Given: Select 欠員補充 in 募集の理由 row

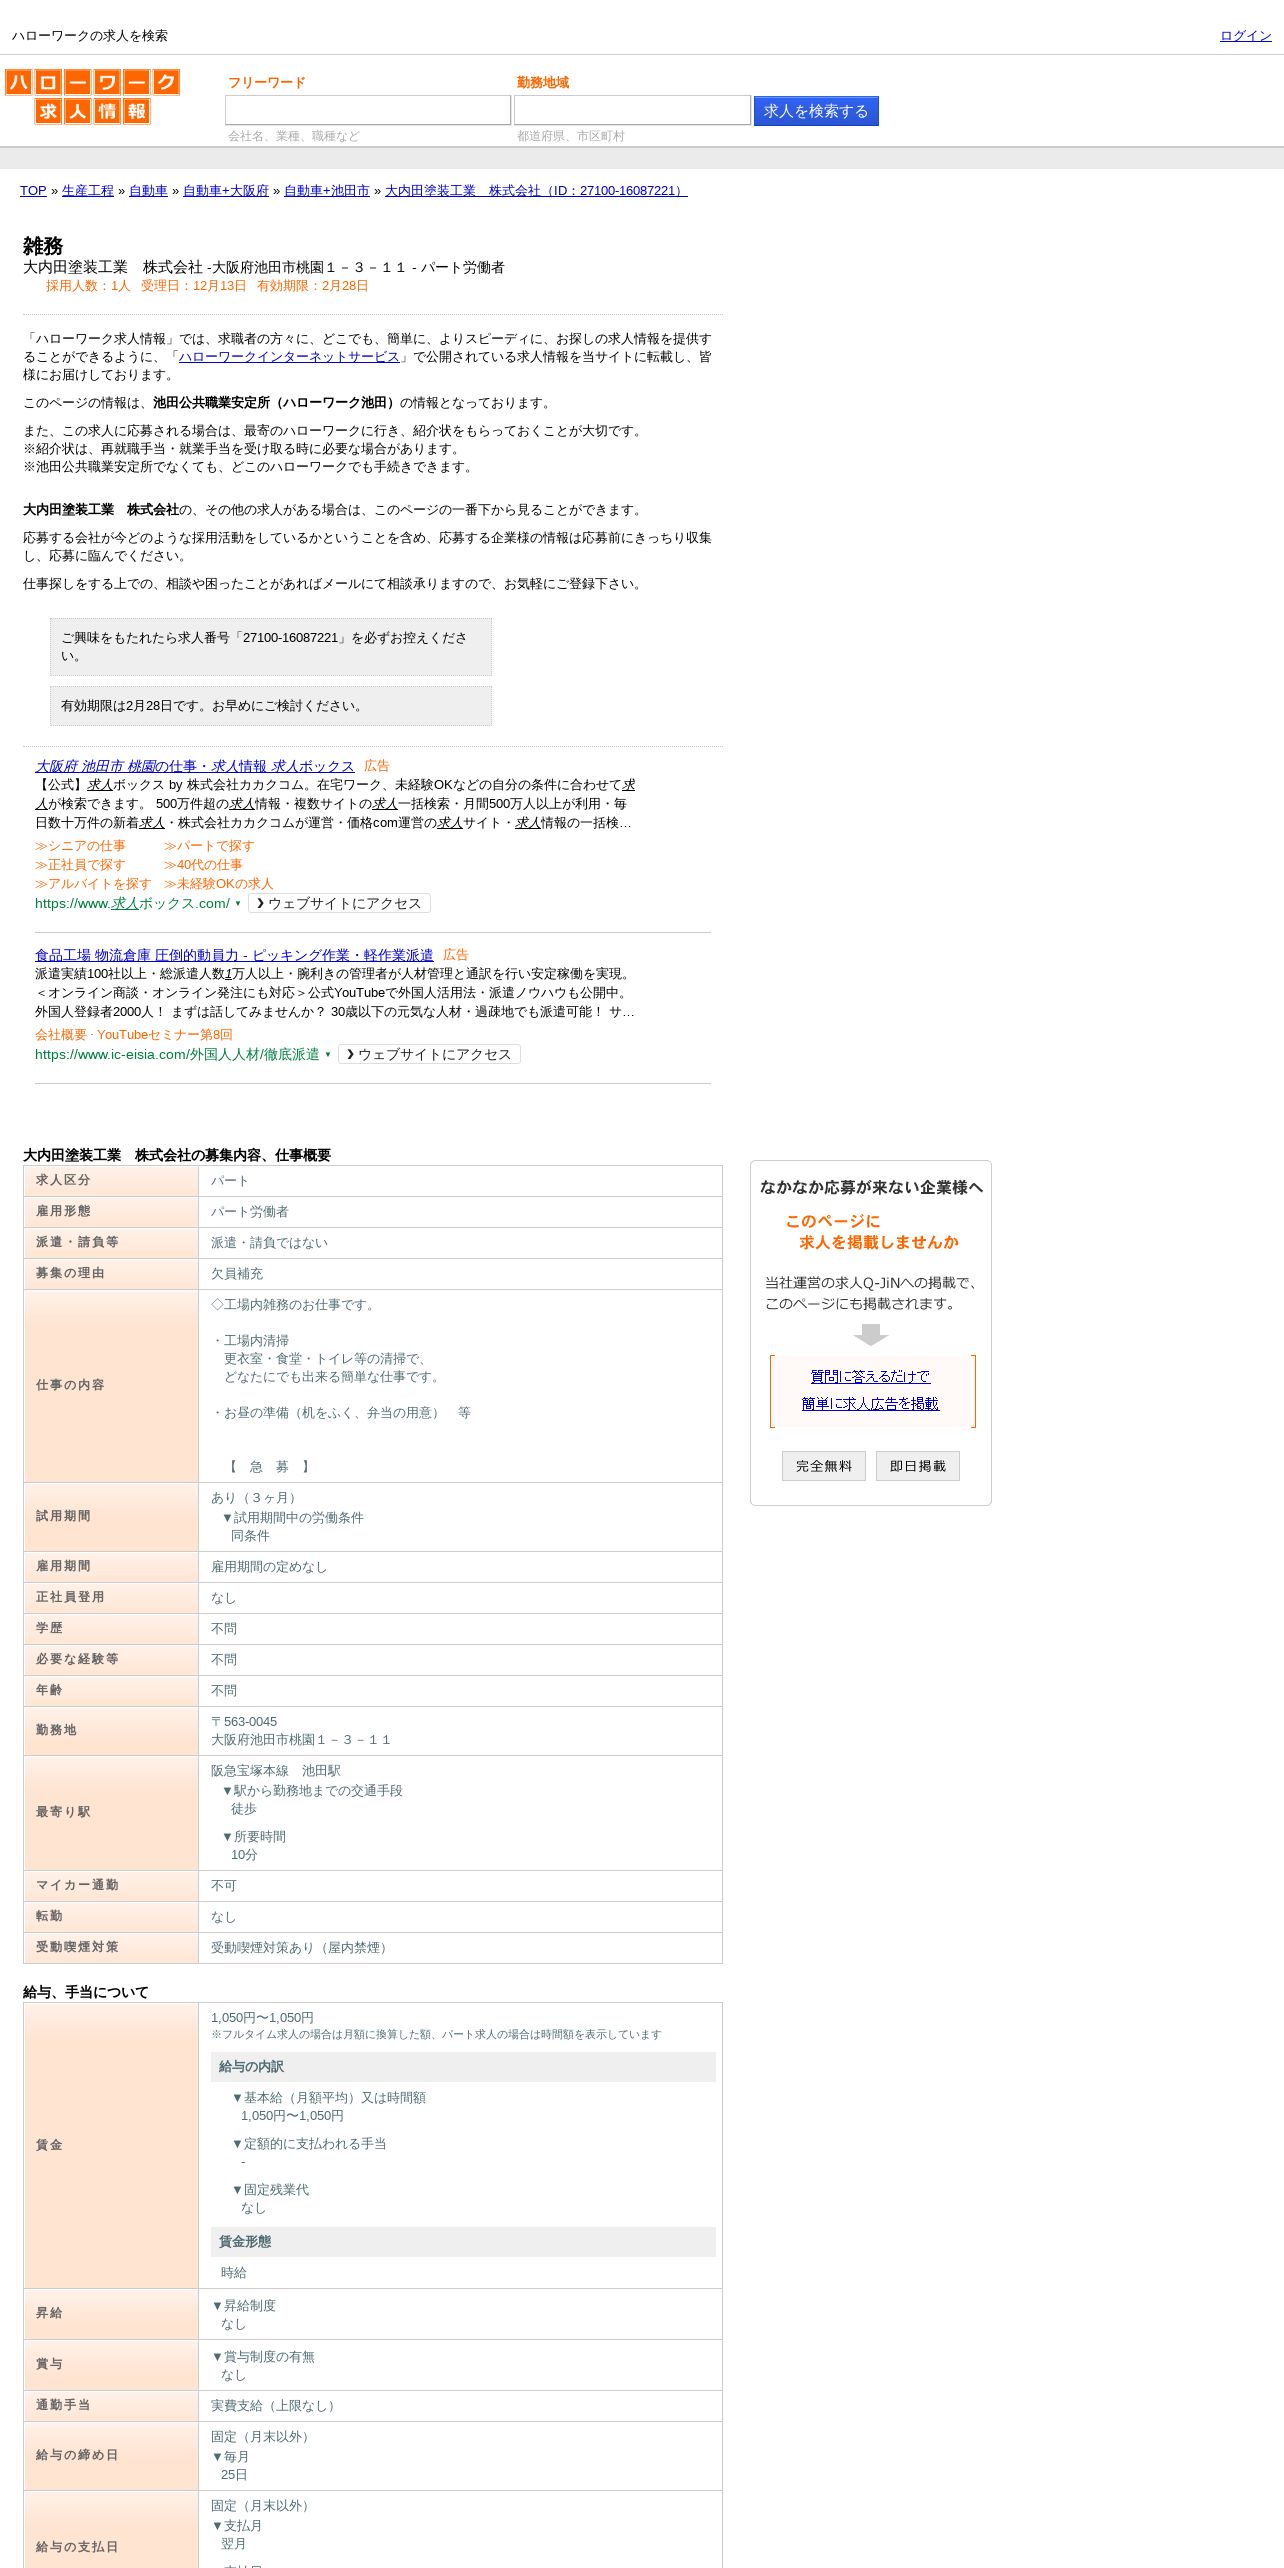Looking at the screenshot, I should tap(237, 1274).
